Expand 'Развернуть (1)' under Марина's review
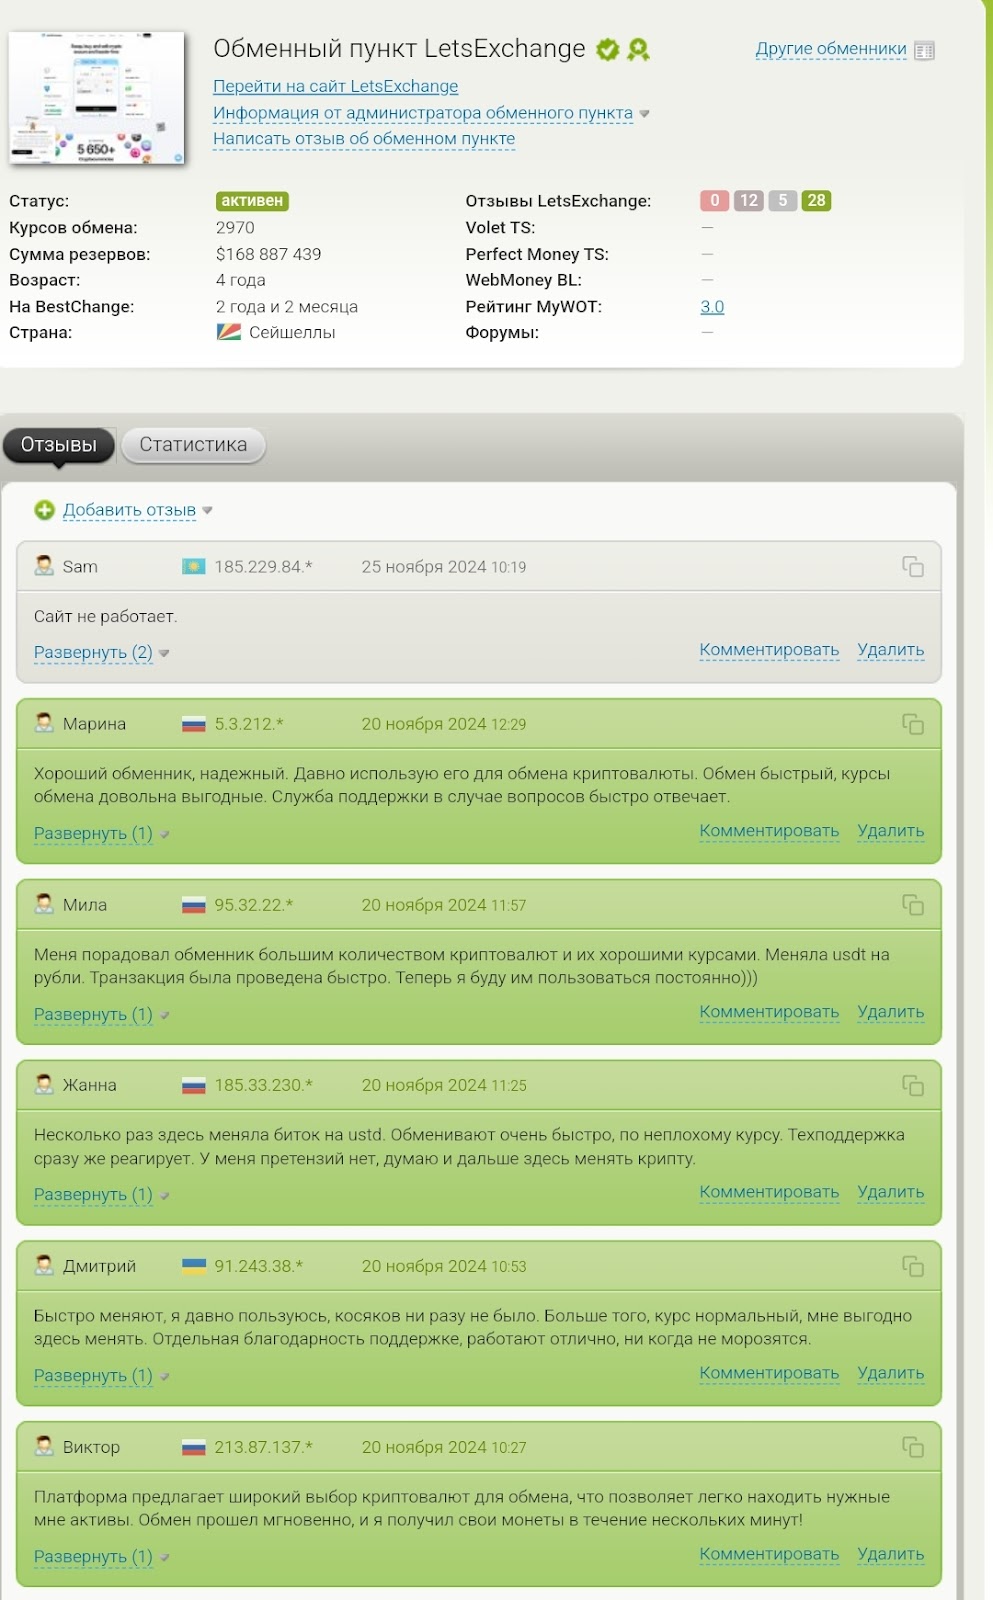993x1600 pixels. click(x=93, y=834)
